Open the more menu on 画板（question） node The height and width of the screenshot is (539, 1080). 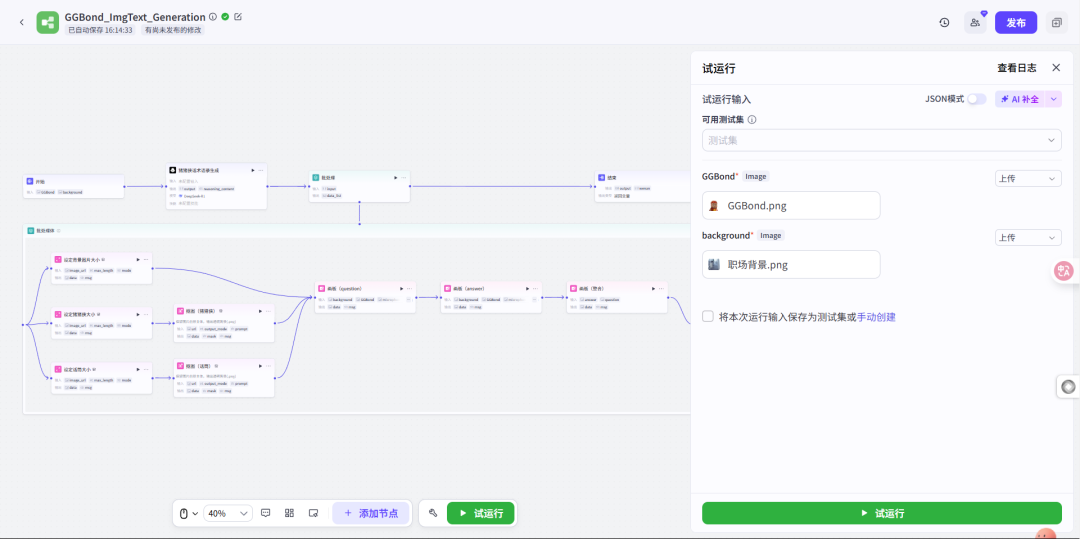tap(410, 288)
